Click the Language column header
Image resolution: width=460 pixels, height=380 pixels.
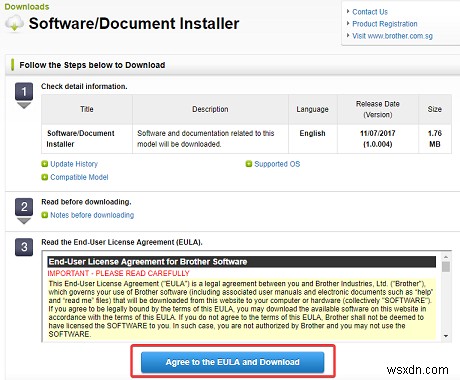313,109
